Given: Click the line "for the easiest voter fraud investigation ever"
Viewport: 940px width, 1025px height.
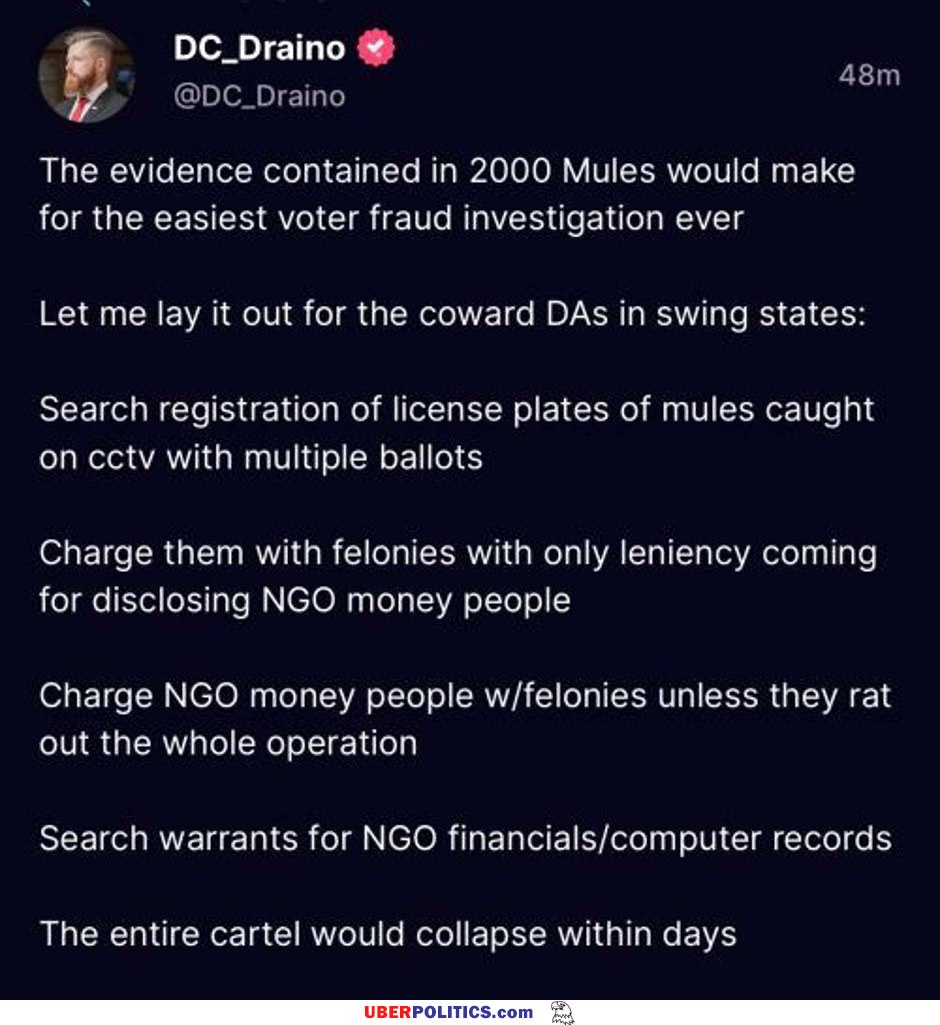Looking at the screenshot, I should tap(392, 218).
